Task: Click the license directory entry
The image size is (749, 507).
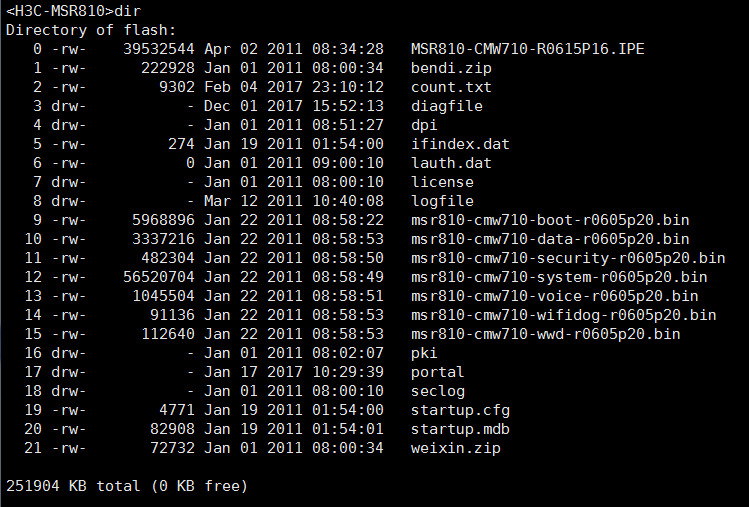Action: [x=442, y=182]
